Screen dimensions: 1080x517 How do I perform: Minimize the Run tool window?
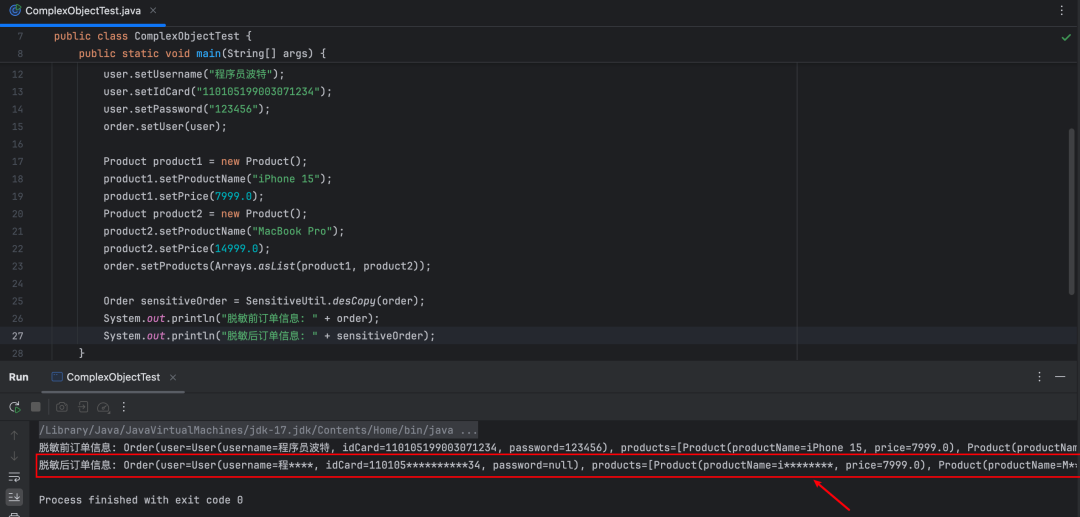(1061, 377)
